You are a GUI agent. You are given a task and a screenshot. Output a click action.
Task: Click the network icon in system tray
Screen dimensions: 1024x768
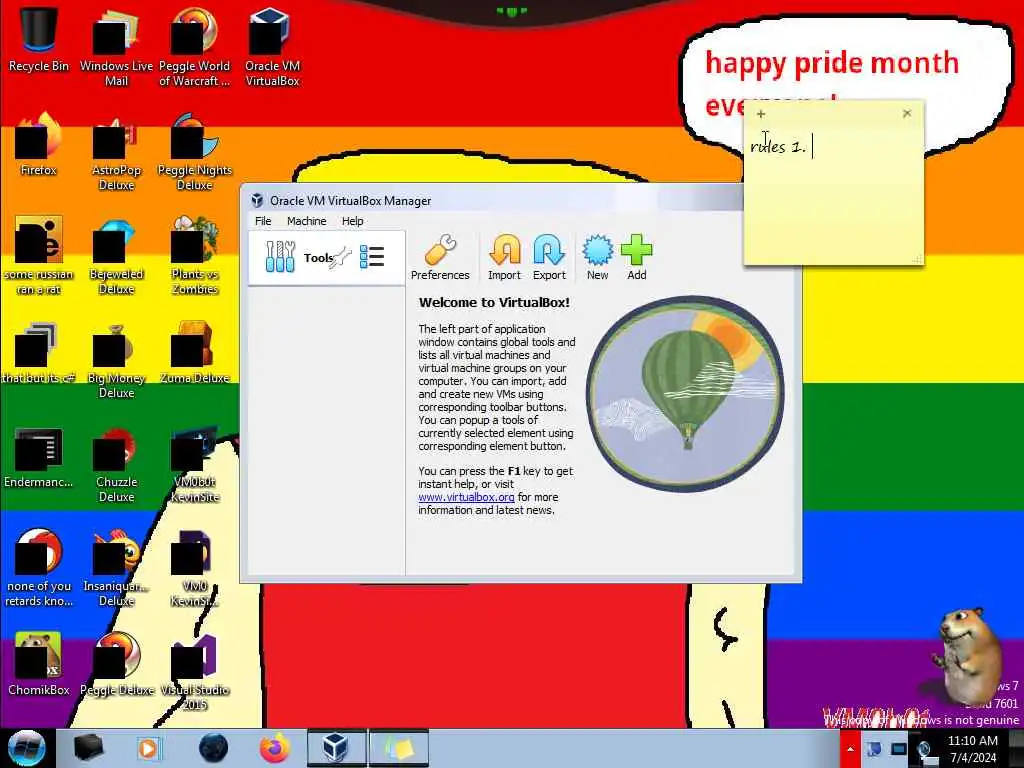click(x=899, y=748)
